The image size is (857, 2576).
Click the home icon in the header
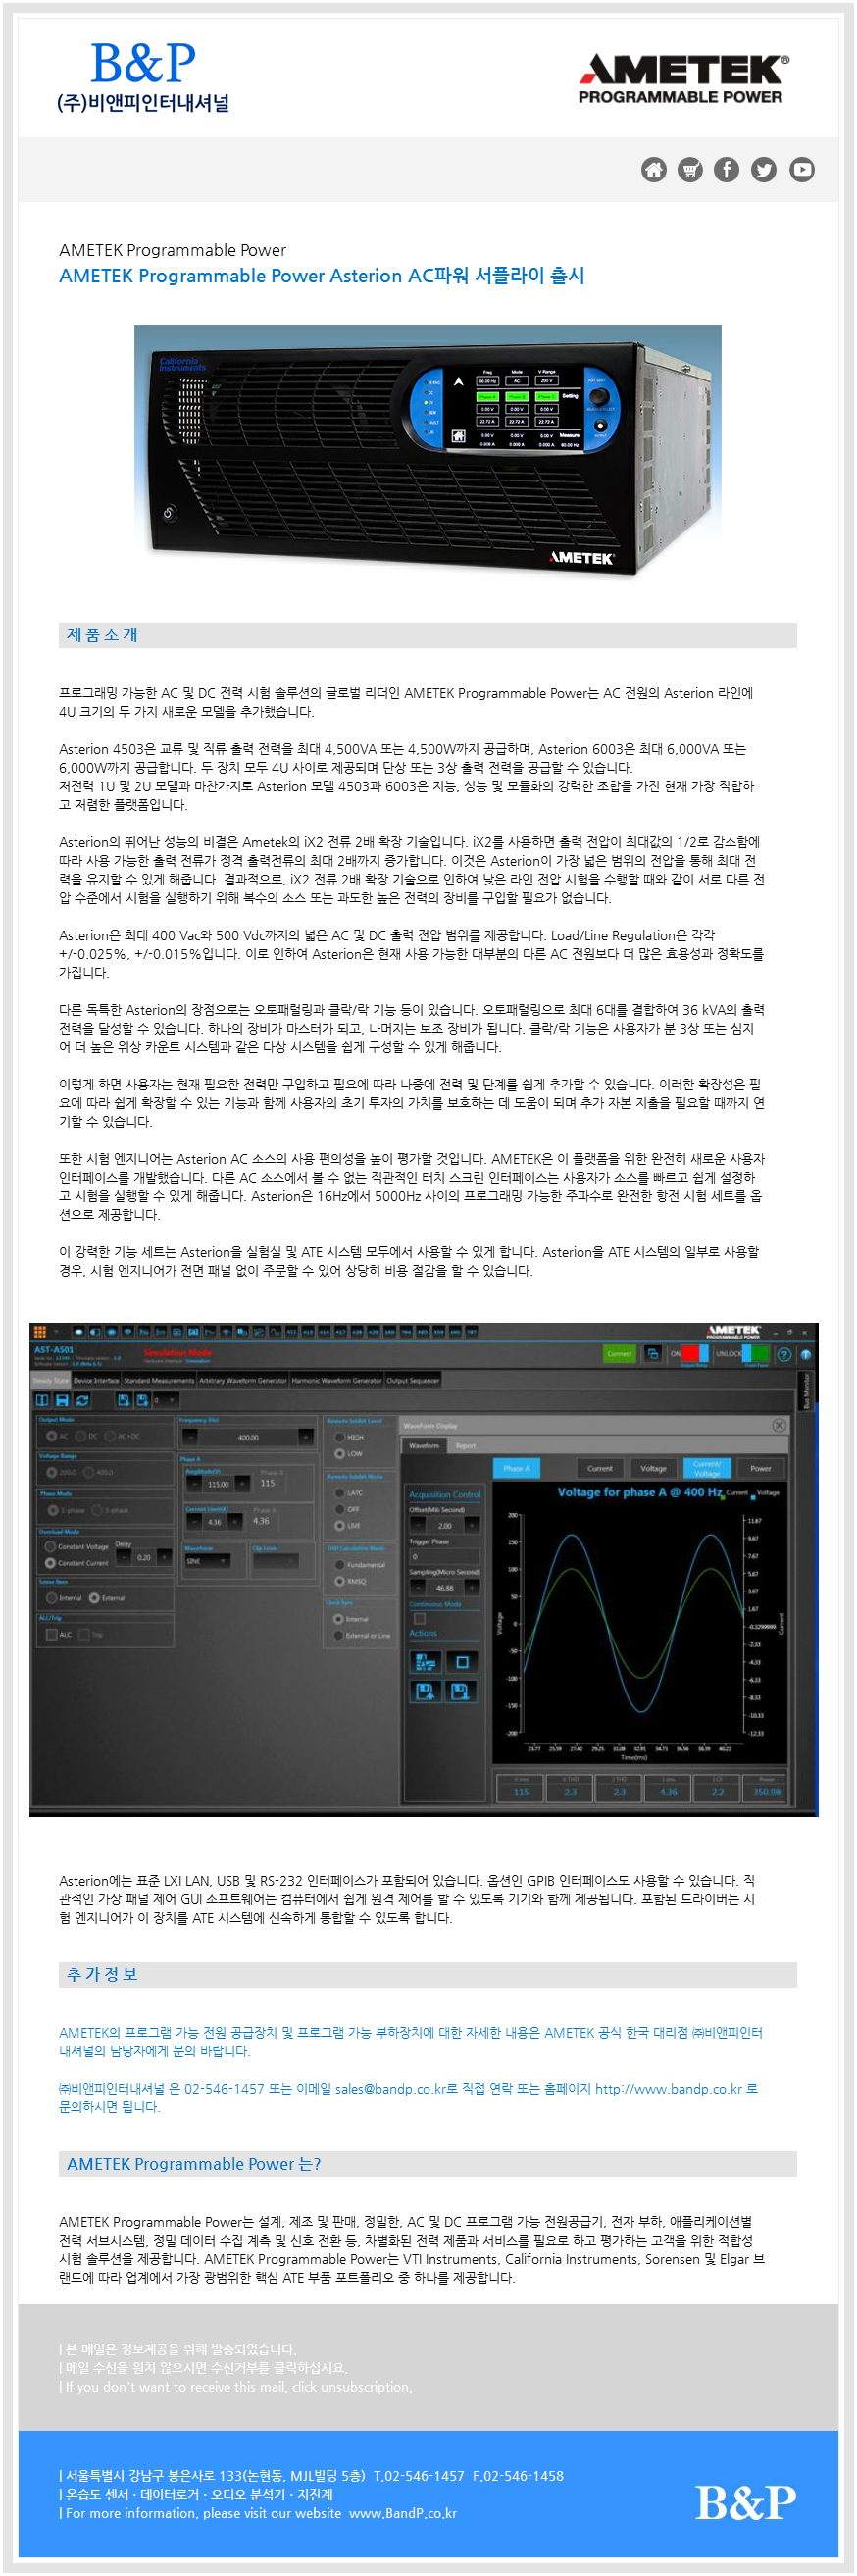(x=653, y=170)
